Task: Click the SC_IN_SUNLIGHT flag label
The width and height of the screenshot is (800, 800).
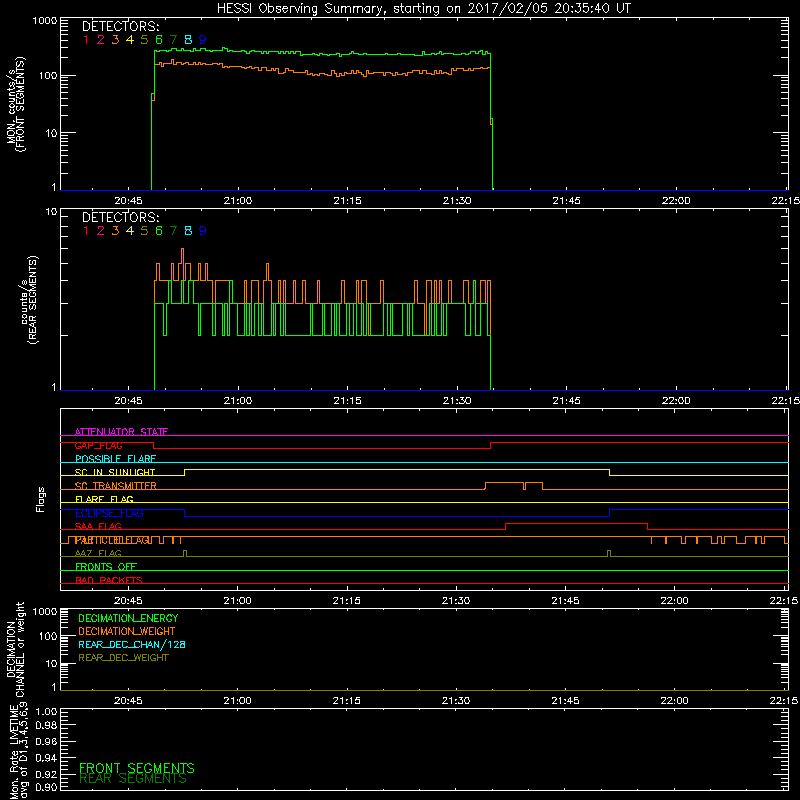Action: point(115,472)
